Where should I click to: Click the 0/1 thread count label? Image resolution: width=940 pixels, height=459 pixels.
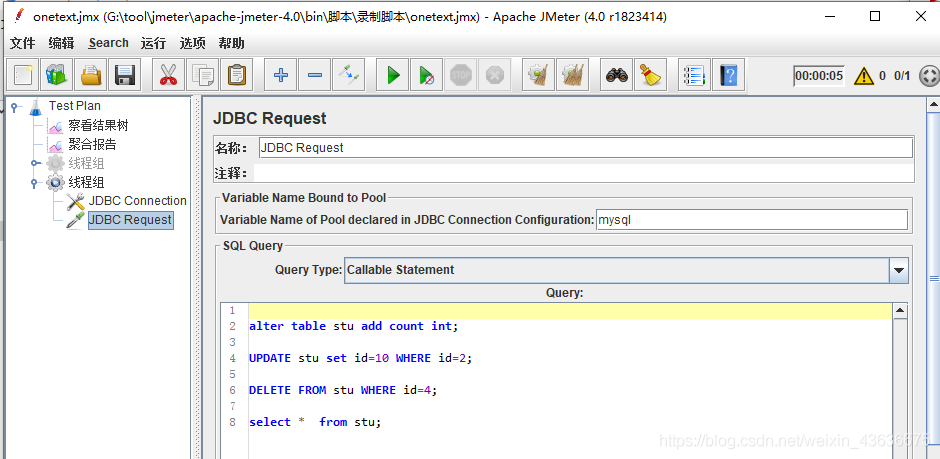tap(902, 76)
